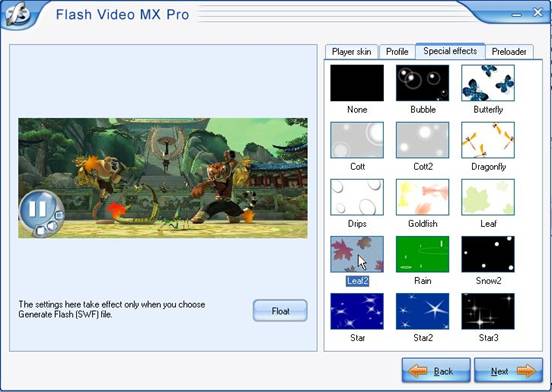Pause the video with the round pause button
Screen dimensions: 552x392
coord(38,209)
